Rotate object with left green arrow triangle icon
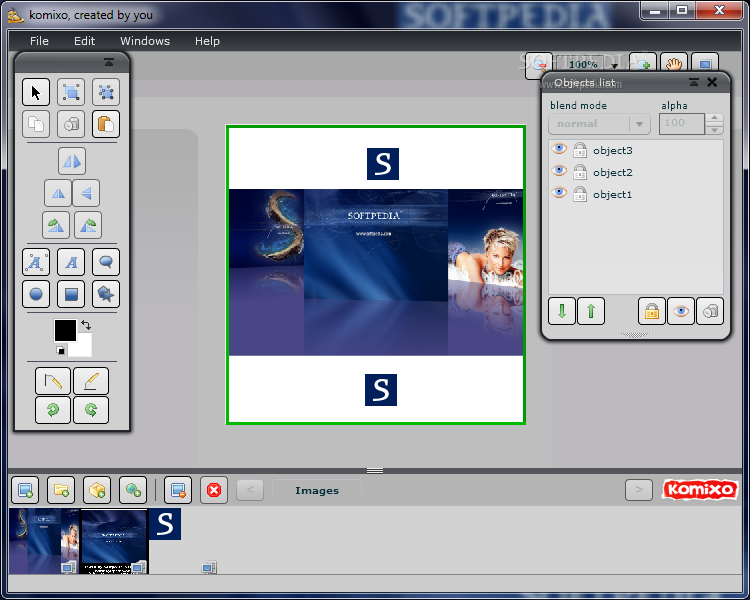Viewport: 750px width, 600px height. click(x=56, y=225)
